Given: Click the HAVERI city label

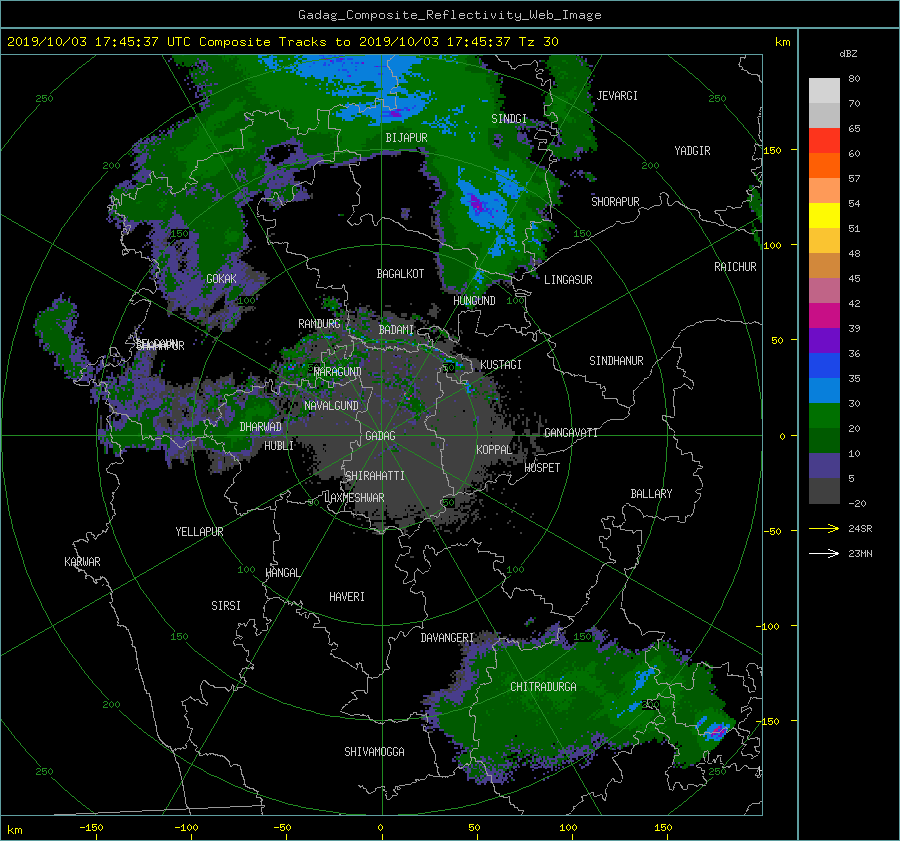Looking at the screenshot, I should 347,597.
